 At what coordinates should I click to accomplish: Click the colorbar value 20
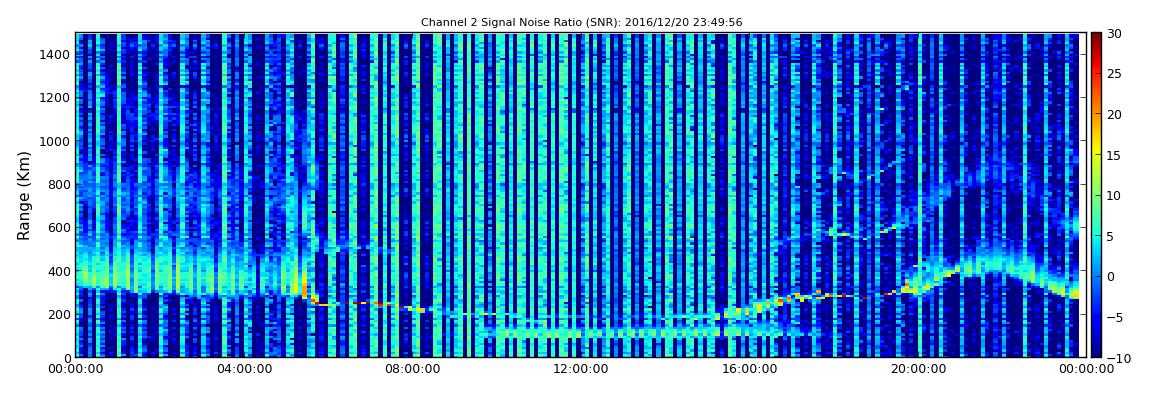(x=1113, y=114)
